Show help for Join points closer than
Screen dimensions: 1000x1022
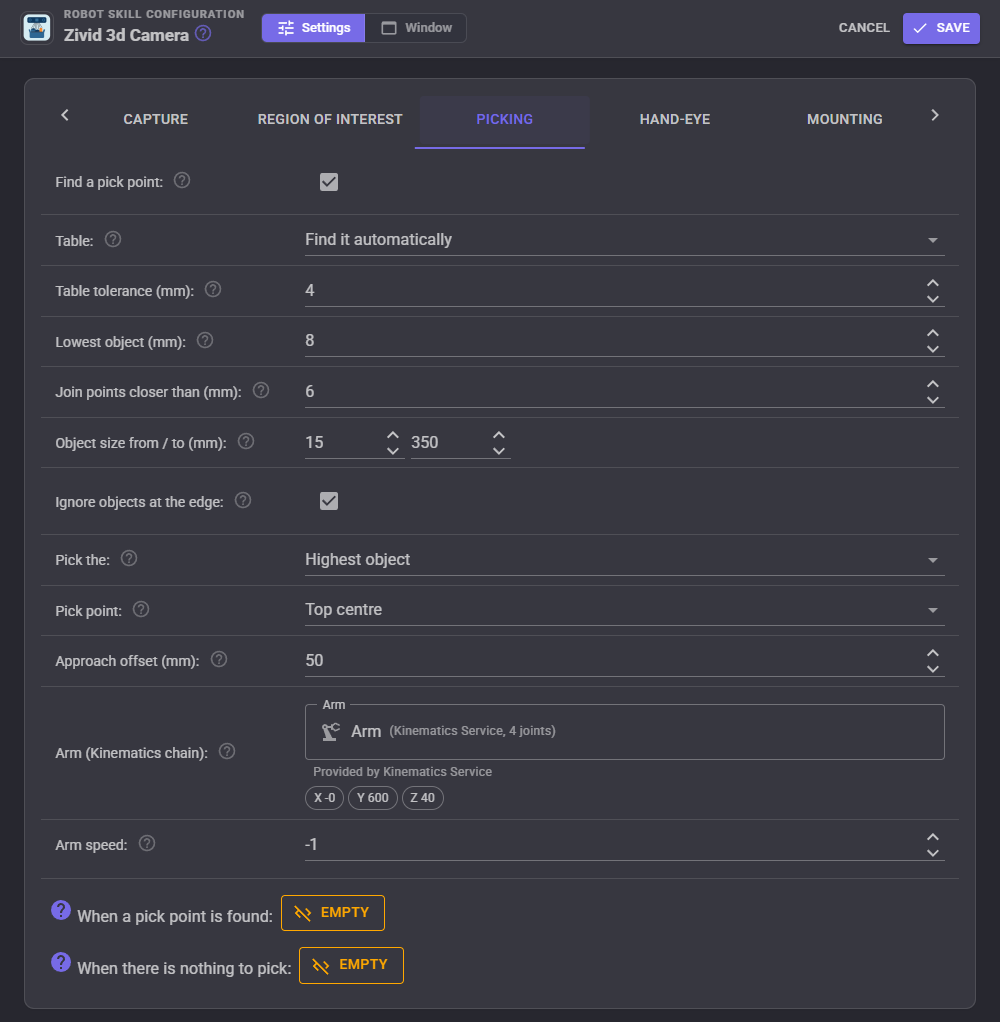click(x=261, y=390)
